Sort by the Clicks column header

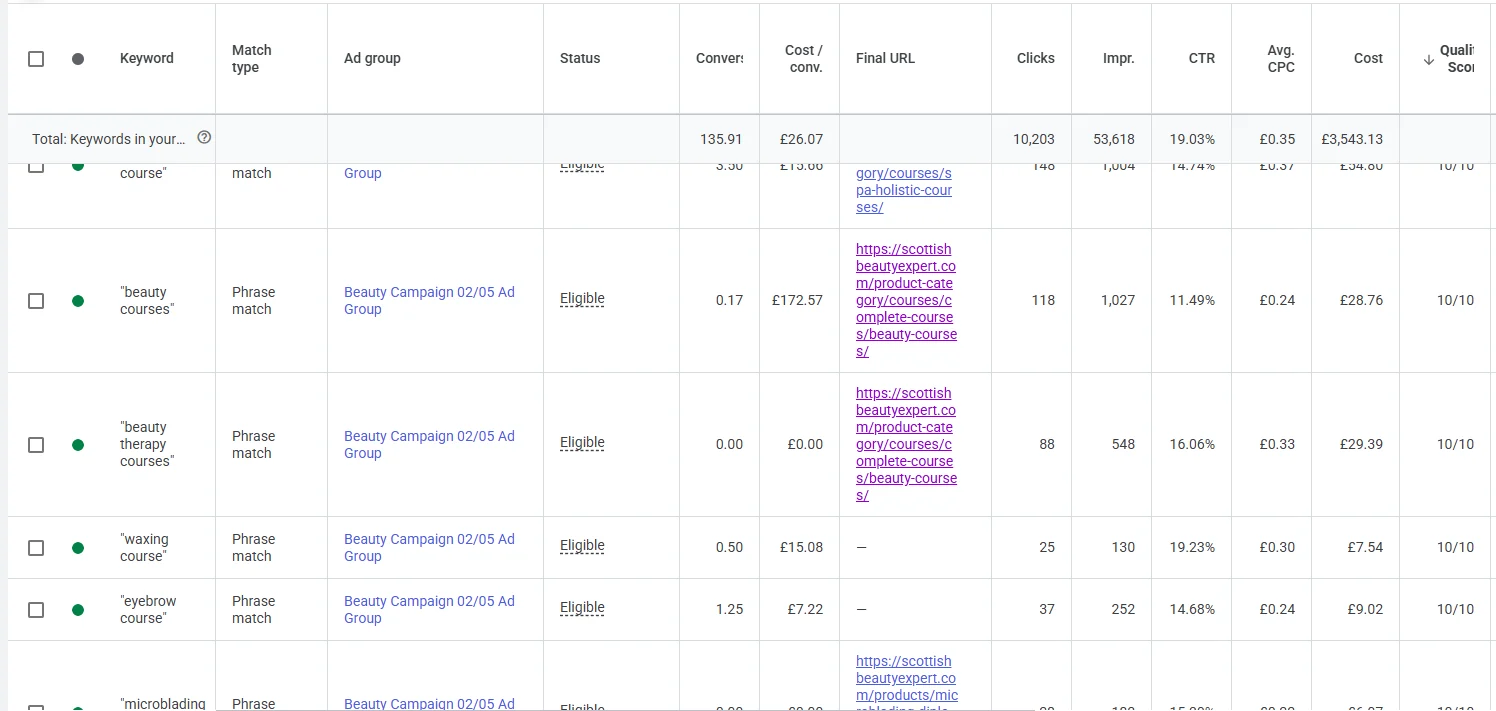click(x=1036, y=58)
